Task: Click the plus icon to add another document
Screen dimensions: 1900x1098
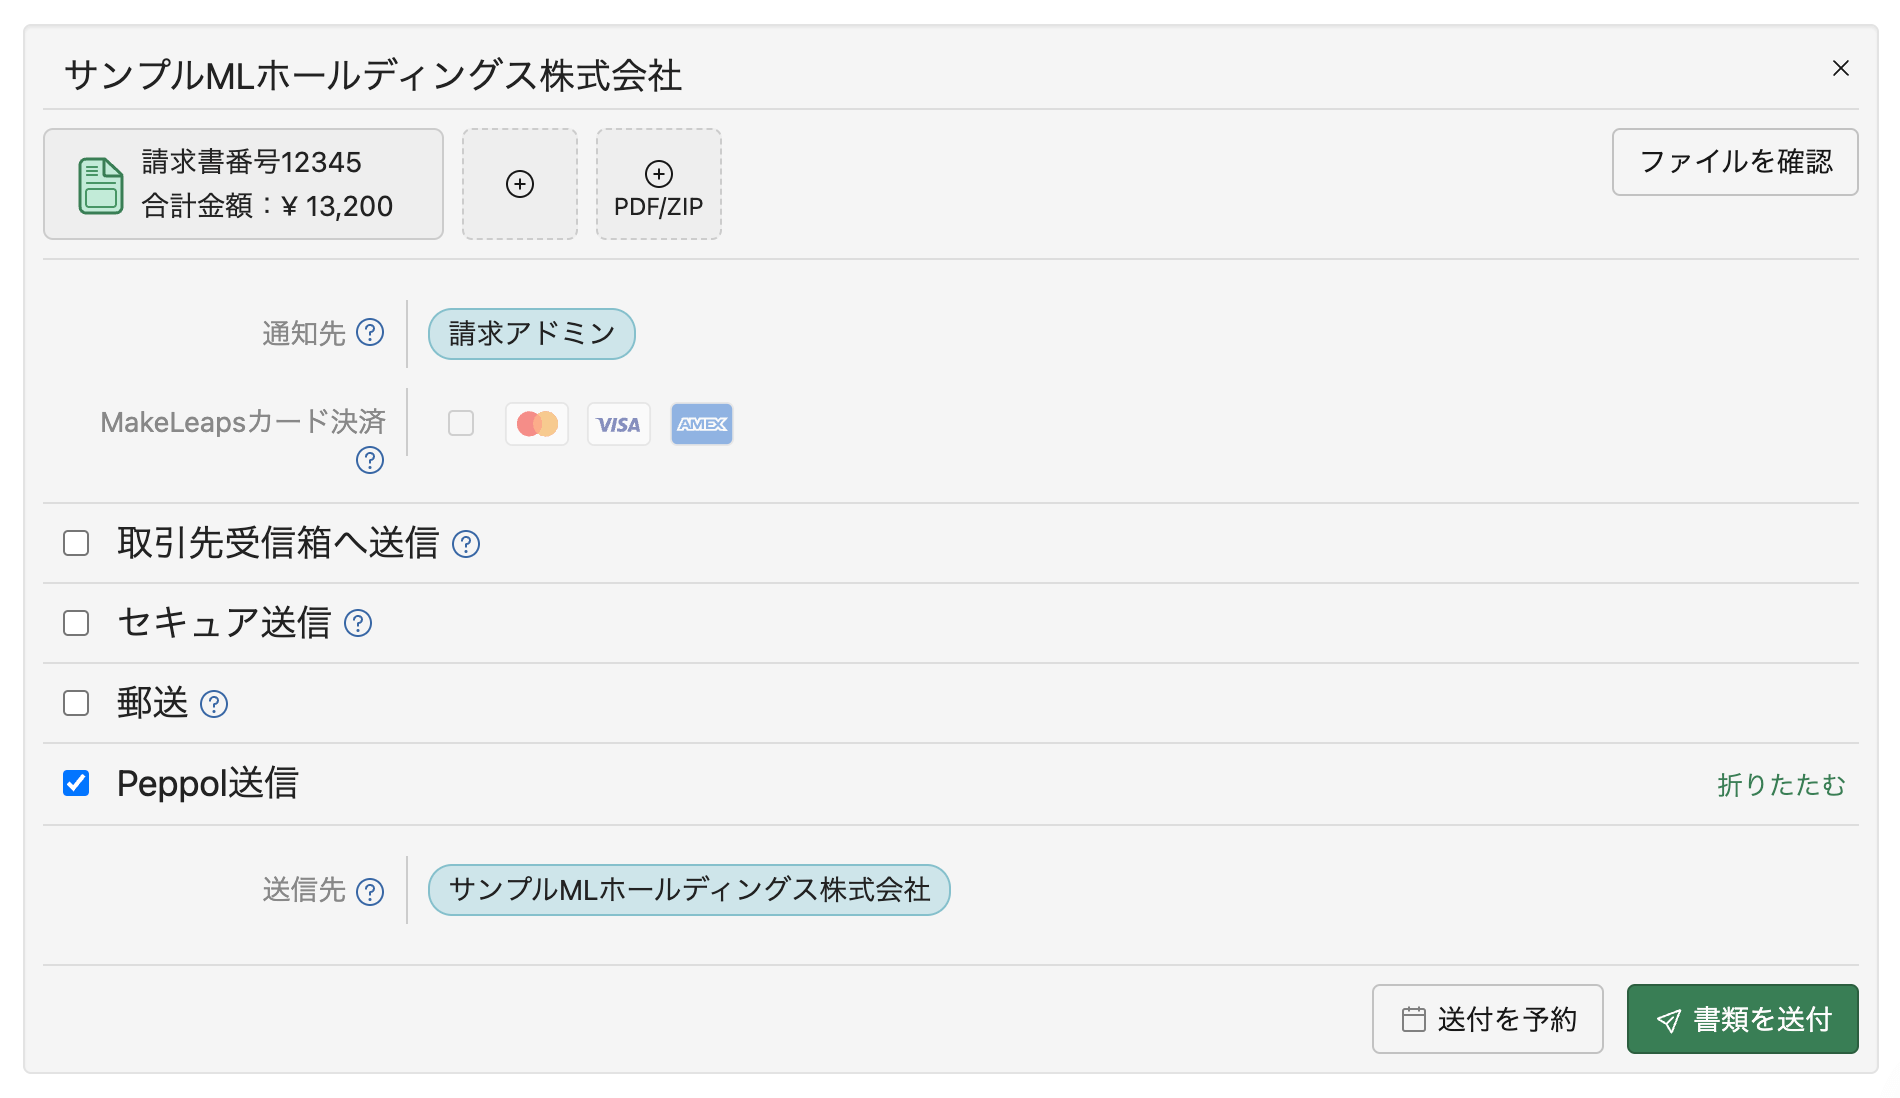Action: (519, 184)
